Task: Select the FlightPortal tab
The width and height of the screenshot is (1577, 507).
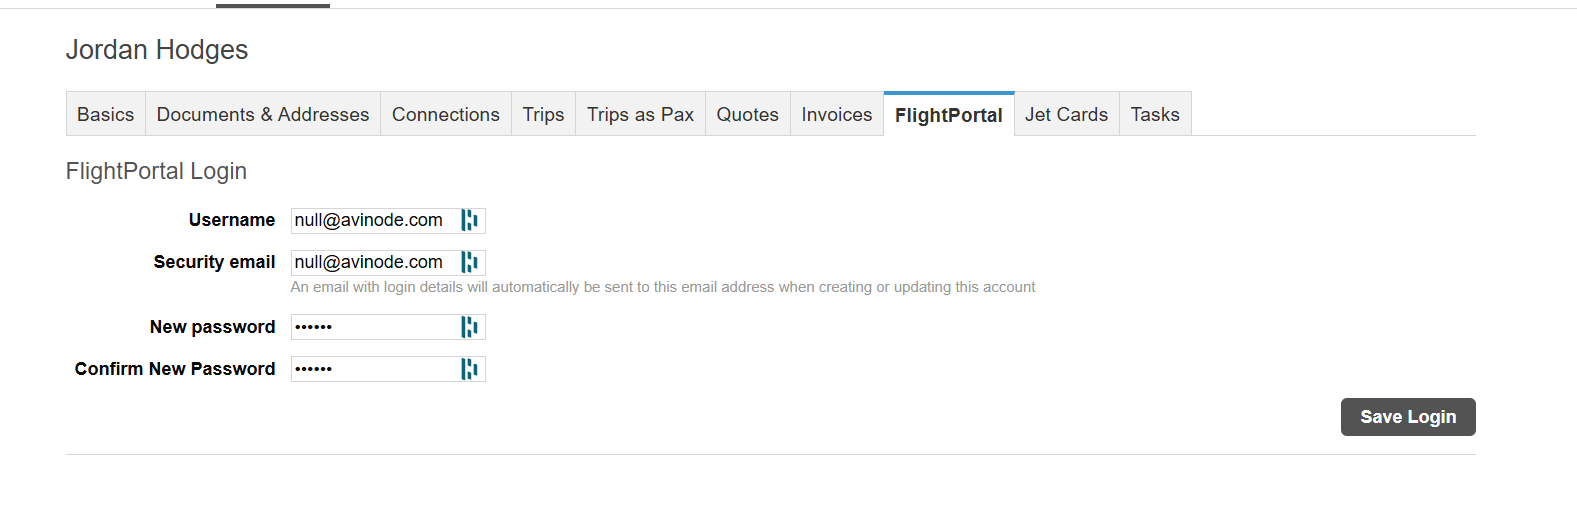Action: [948, 115]
